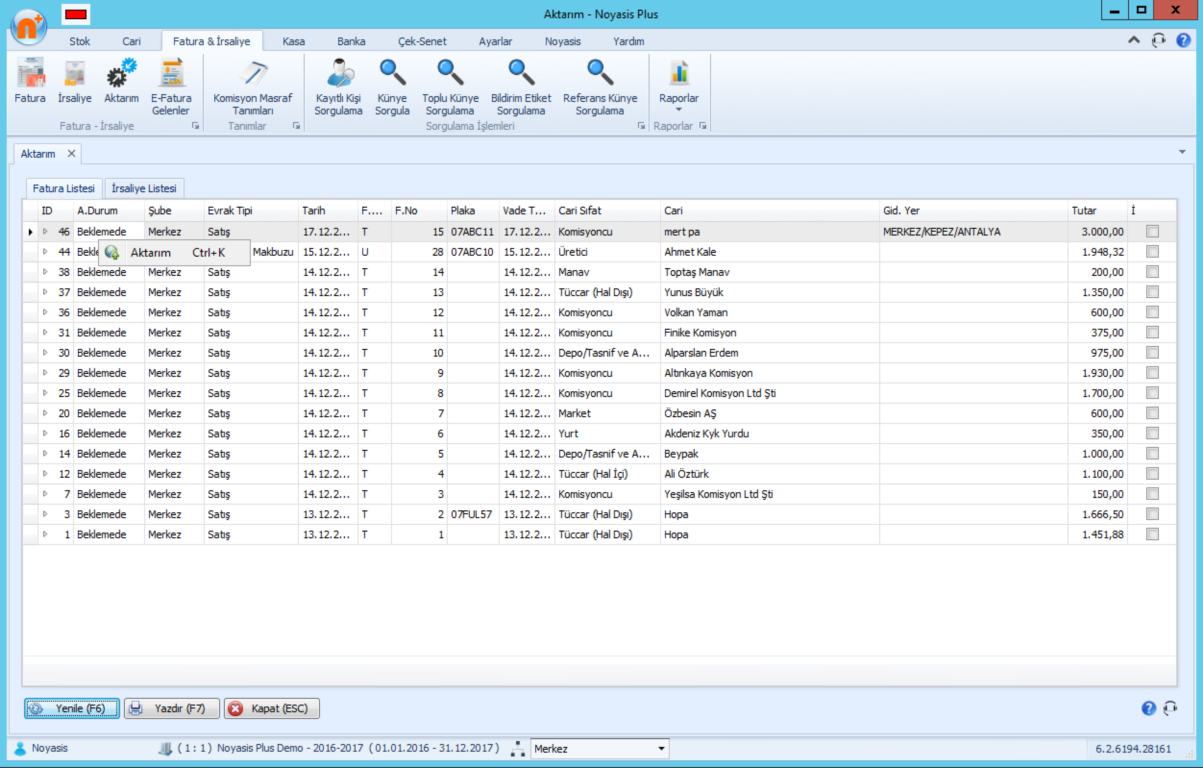1203x768 pixels.
Task: Open help icon in ribbon corner
Action: pyautogui.click(x=1183, y=41)
